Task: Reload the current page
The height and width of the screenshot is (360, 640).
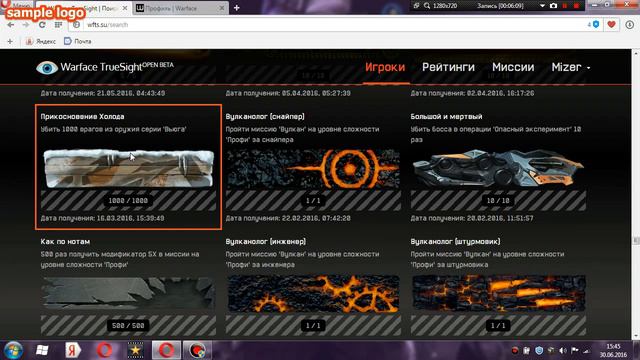Action: tap(42, 25)
